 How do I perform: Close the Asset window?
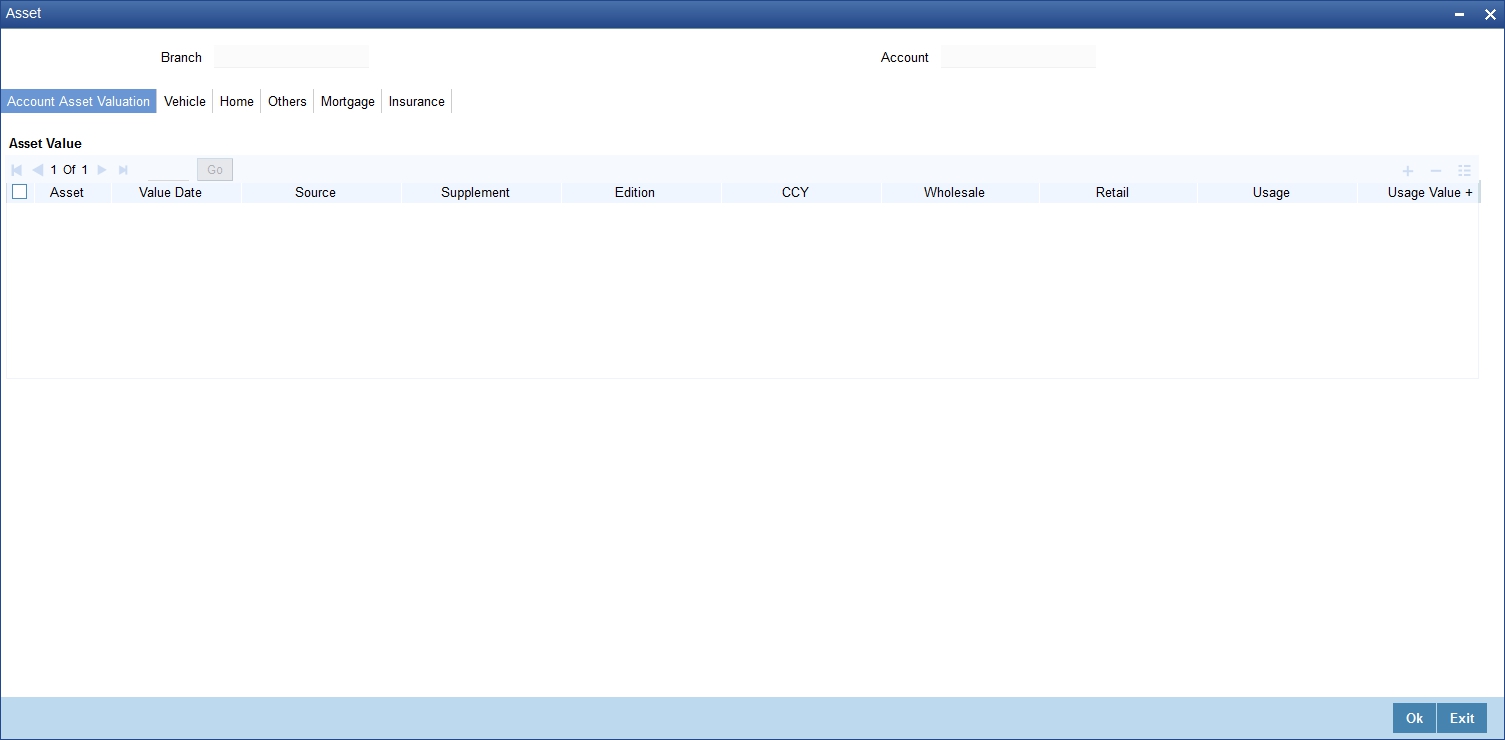point(1489,14)
